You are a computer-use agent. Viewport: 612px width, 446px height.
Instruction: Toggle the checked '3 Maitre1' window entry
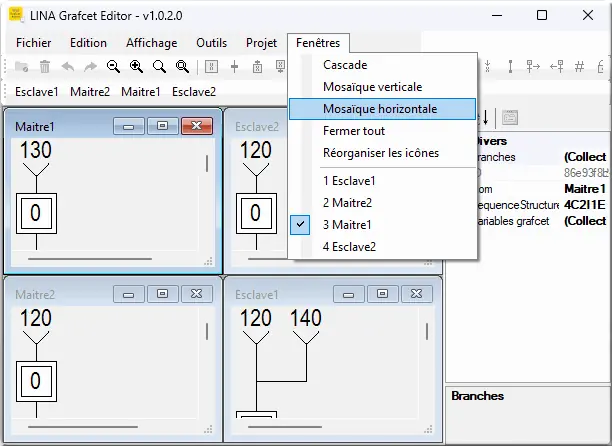(383, 225)
